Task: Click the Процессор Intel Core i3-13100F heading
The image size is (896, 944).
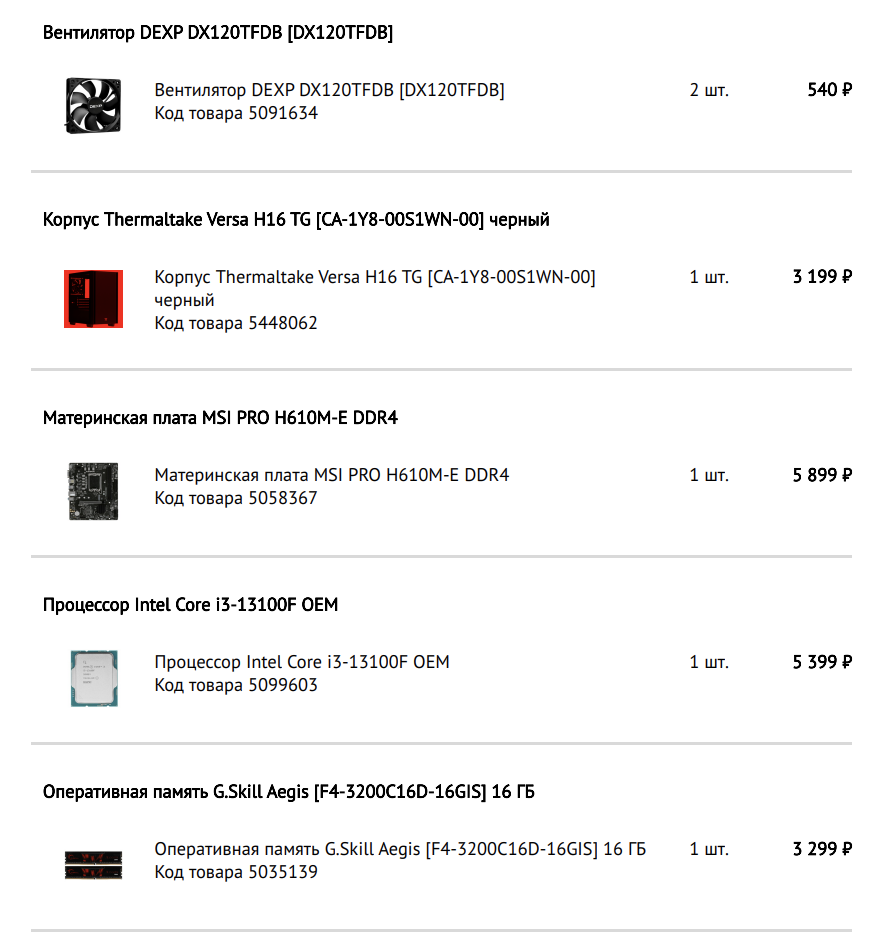Action: click(190, 604)
